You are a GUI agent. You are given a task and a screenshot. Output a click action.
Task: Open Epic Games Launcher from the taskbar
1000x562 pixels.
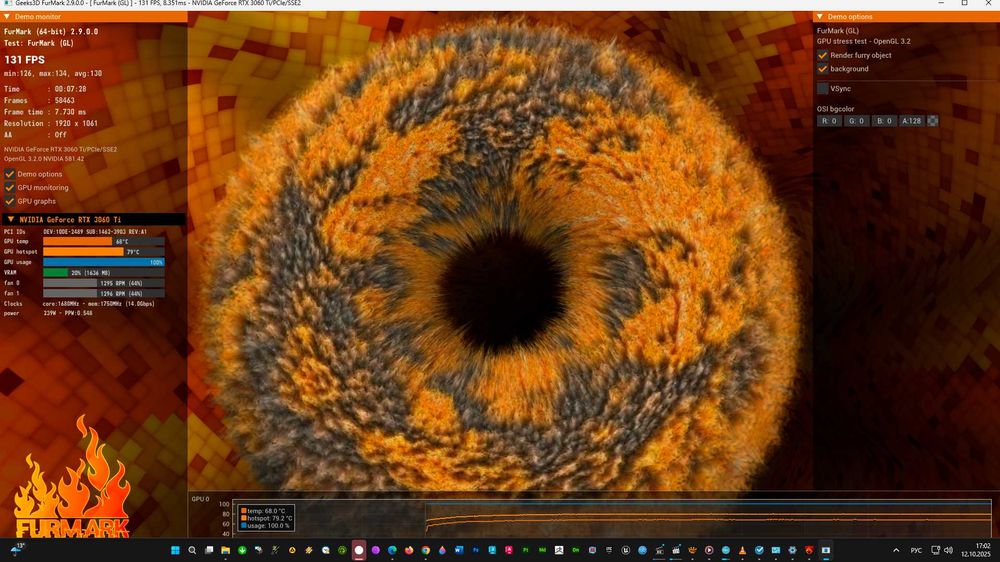[609, 550]
